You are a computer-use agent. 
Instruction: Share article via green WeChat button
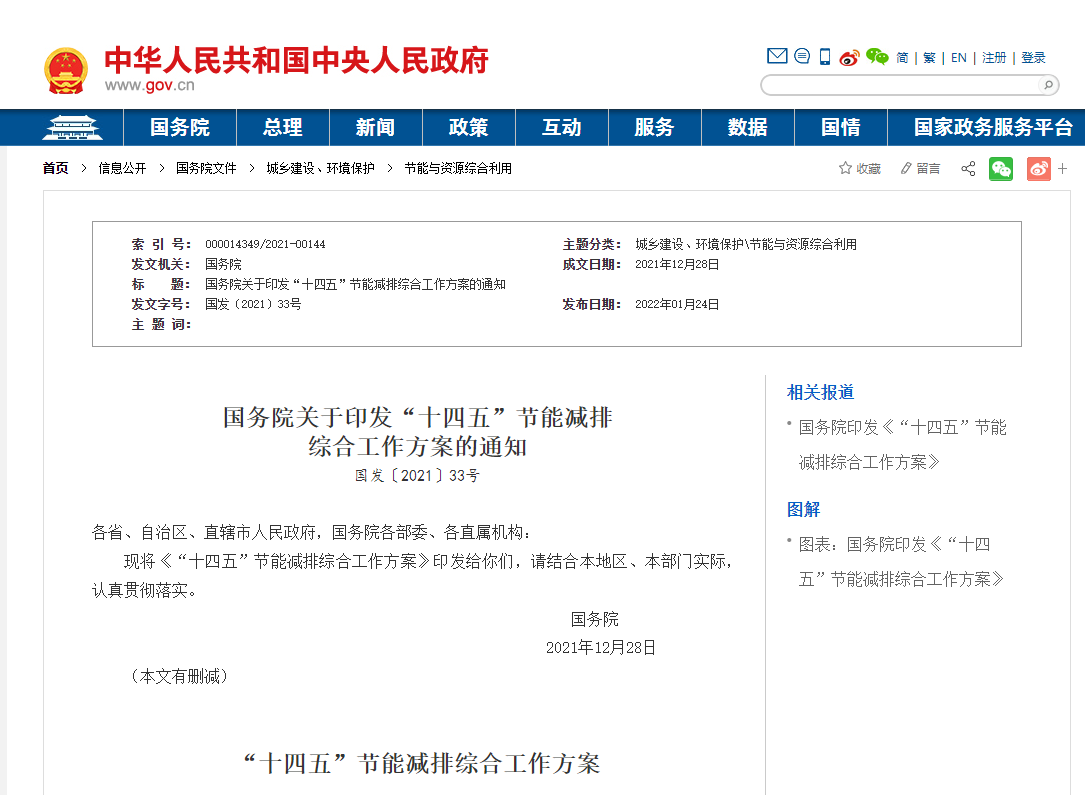pos(1001,169)
